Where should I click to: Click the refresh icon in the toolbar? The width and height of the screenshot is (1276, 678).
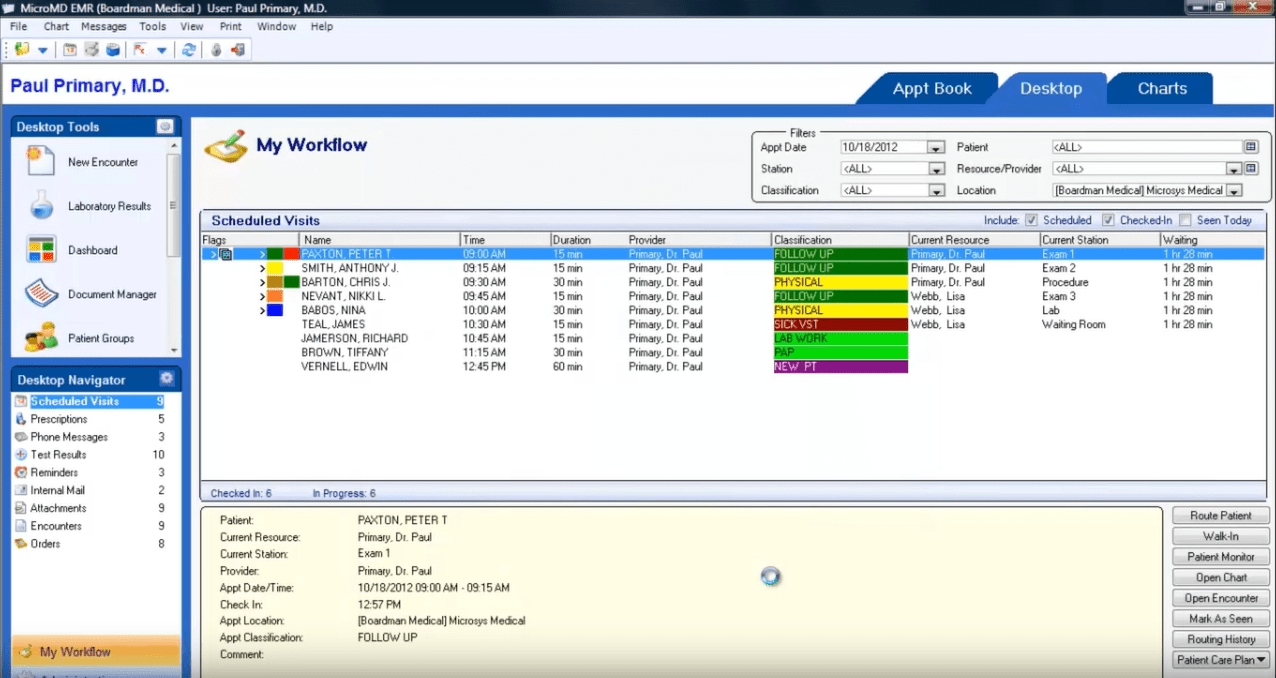click(188, 50)
